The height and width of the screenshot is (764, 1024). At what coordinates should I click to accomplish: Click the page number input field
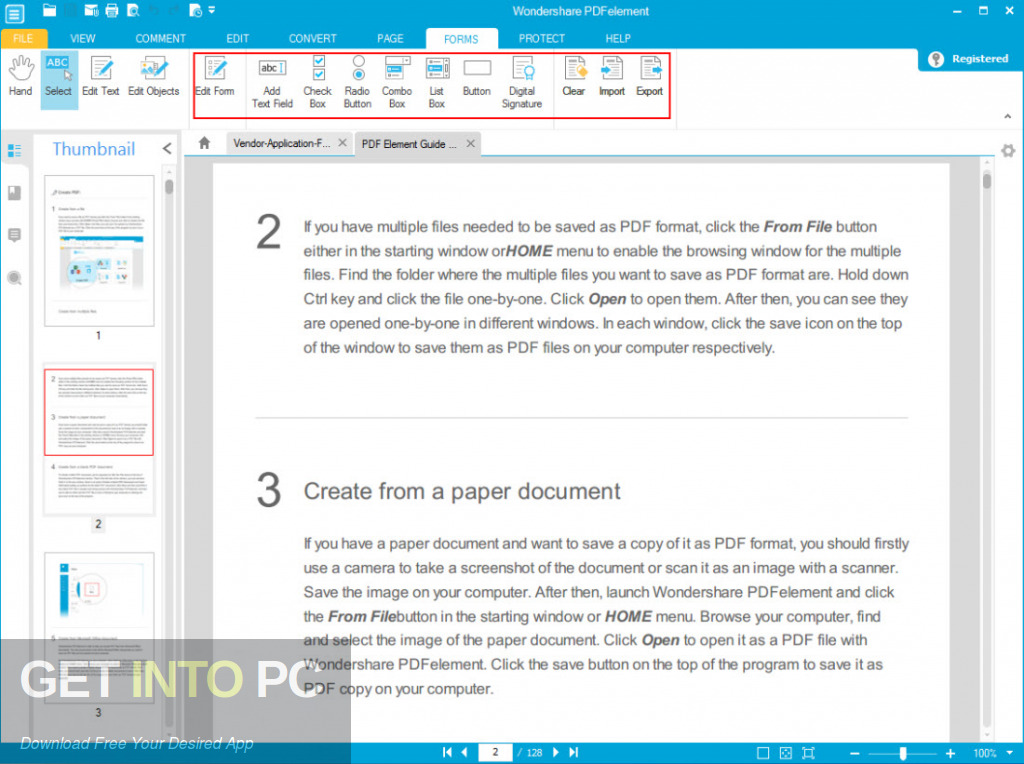(x=495, y=752)
